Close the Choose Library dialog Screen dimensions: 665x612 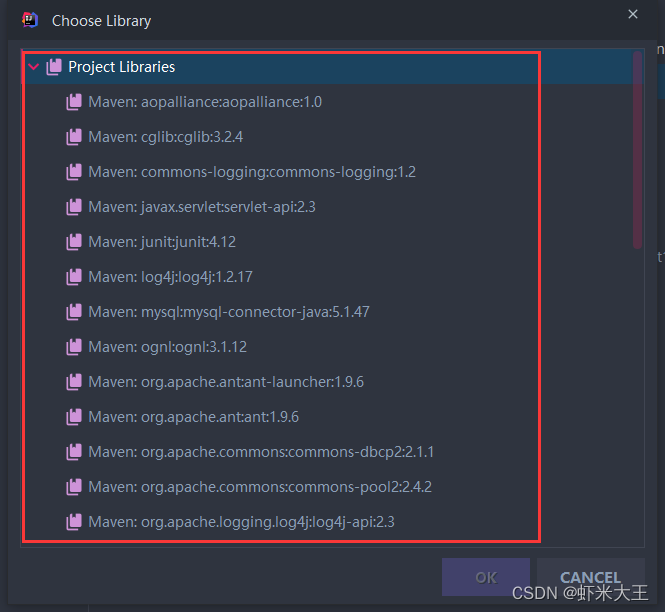point(633,14)
